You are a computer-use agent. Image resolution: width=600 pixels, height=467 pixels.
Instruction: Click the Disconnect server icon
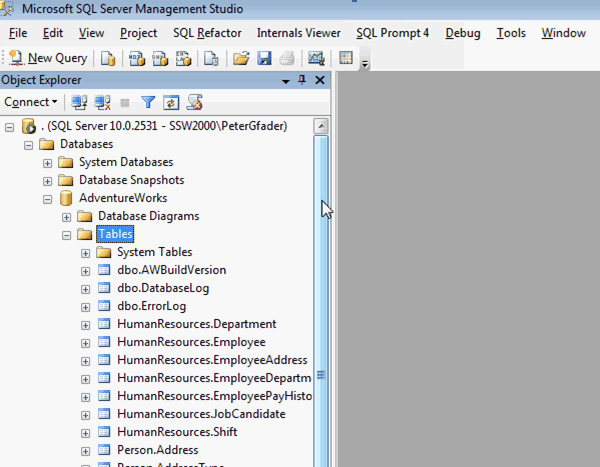103,102
